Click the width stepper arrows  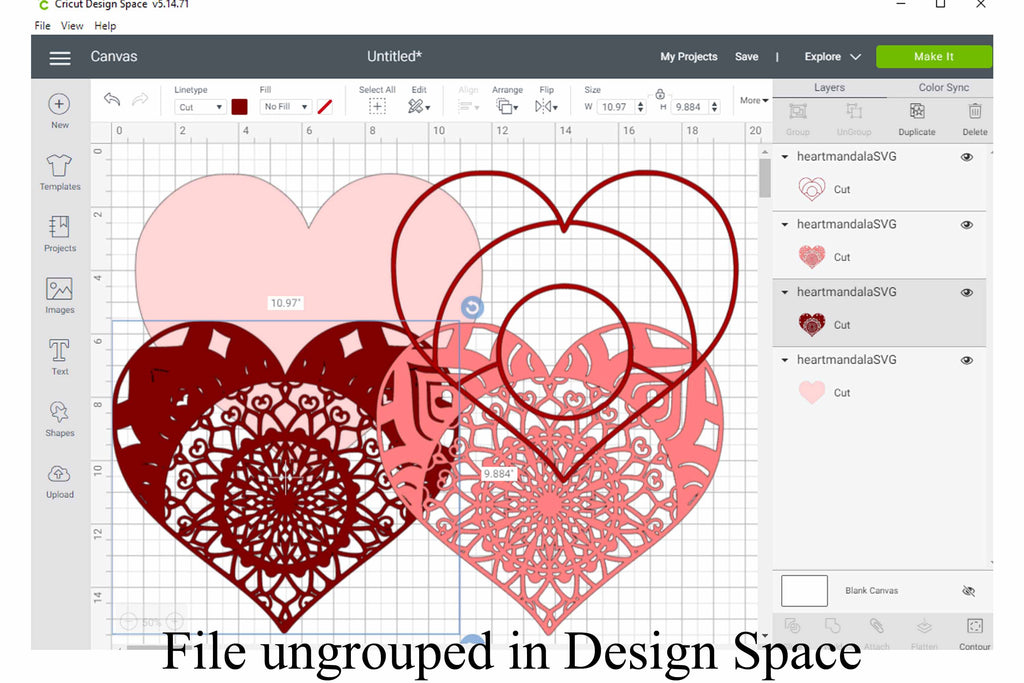[x=640, y=107]
